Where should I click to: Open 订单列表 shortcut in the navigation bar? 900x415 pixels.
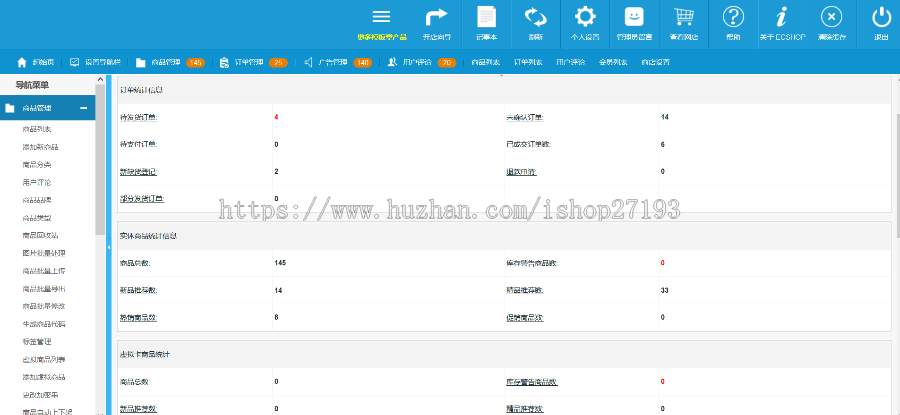click(528, 62)
